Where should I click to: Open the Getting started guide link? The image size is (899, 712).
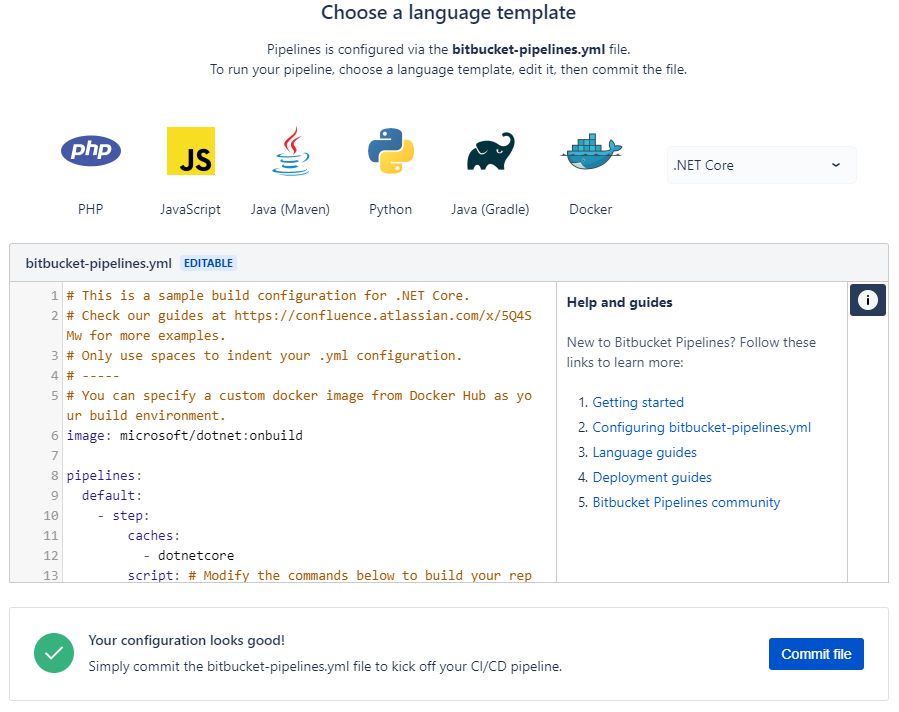(x=638, y=402)
